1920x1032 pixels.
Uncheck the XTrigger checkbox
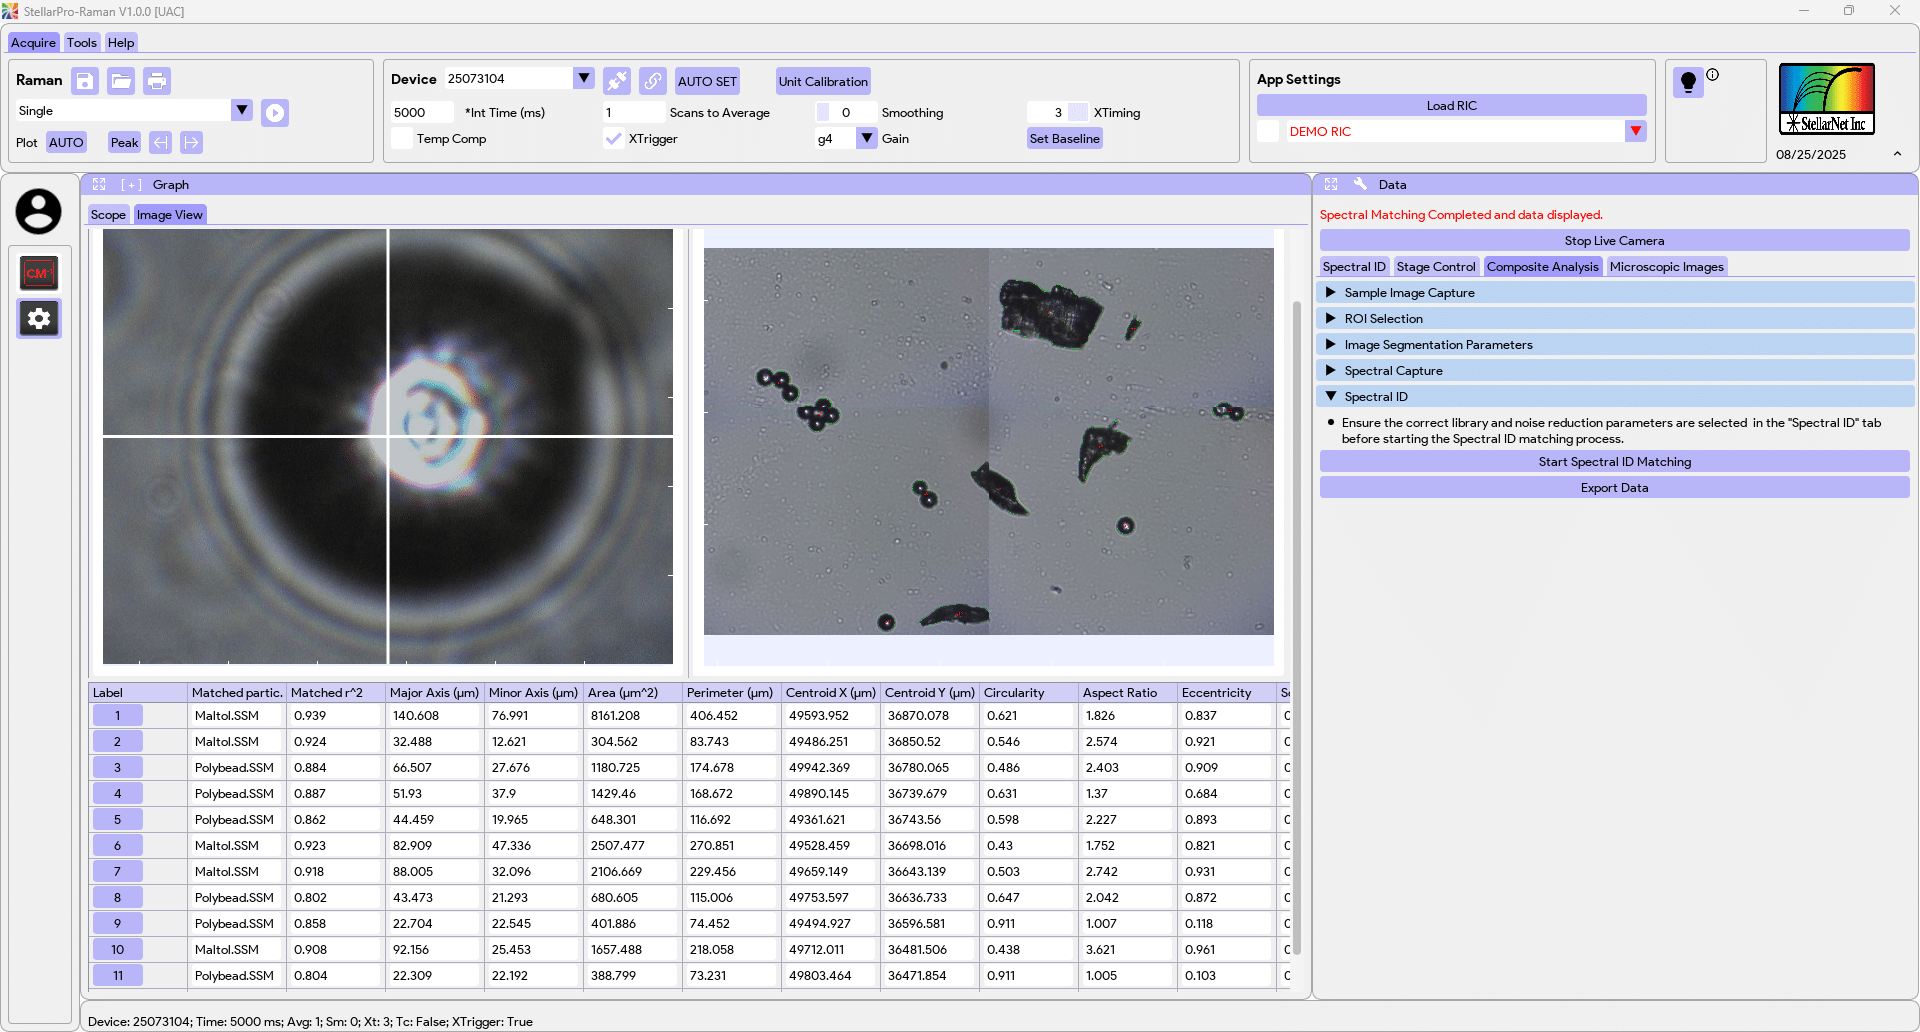pyautogui.click(x=614, y=139)
